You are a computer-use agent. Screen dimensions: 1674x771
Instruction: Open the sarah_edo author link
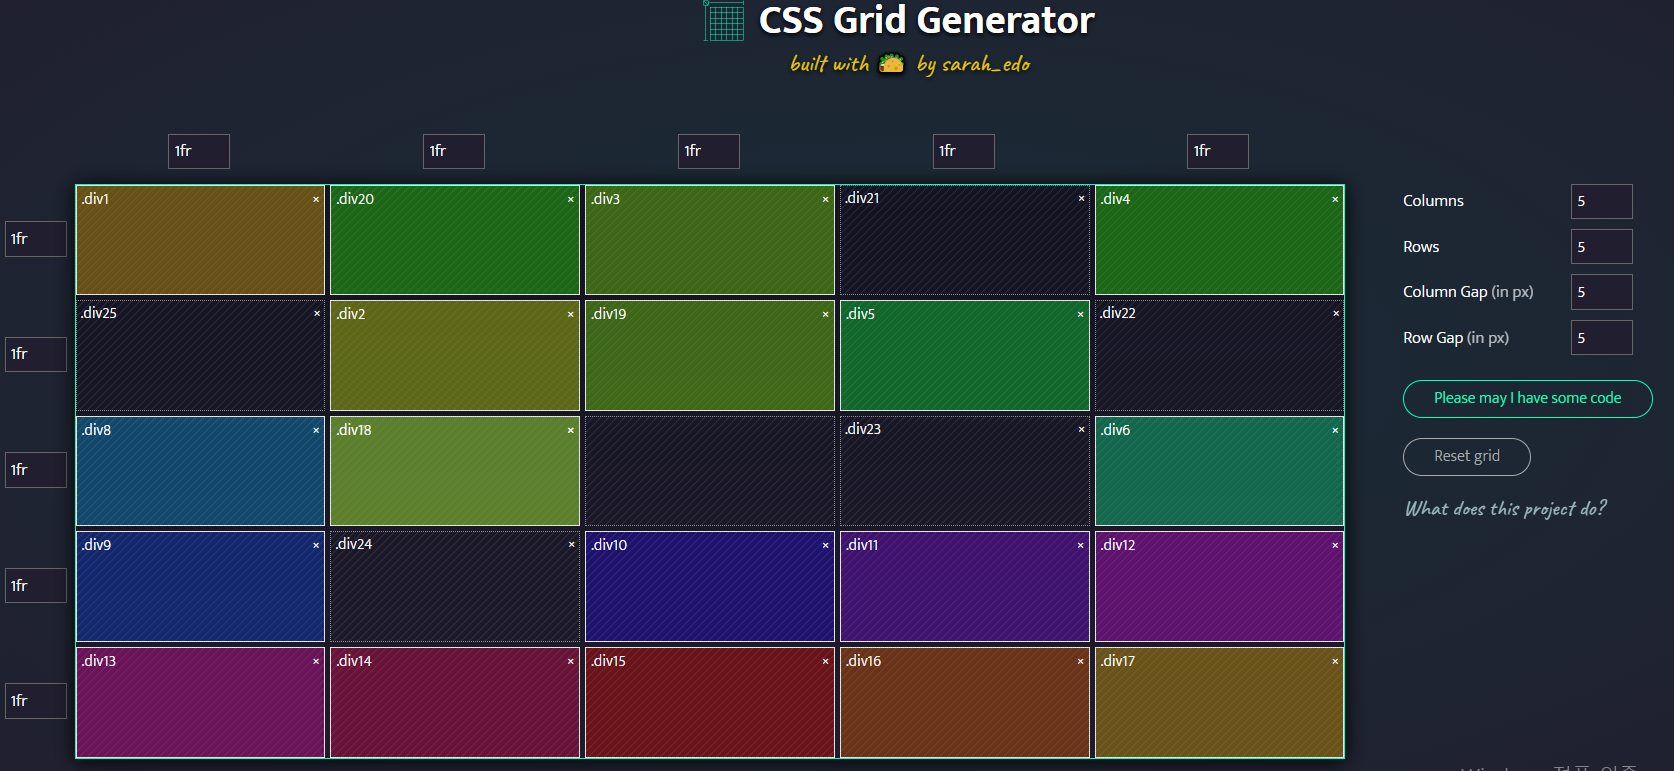pyautogui.click(x=985, y=64)
